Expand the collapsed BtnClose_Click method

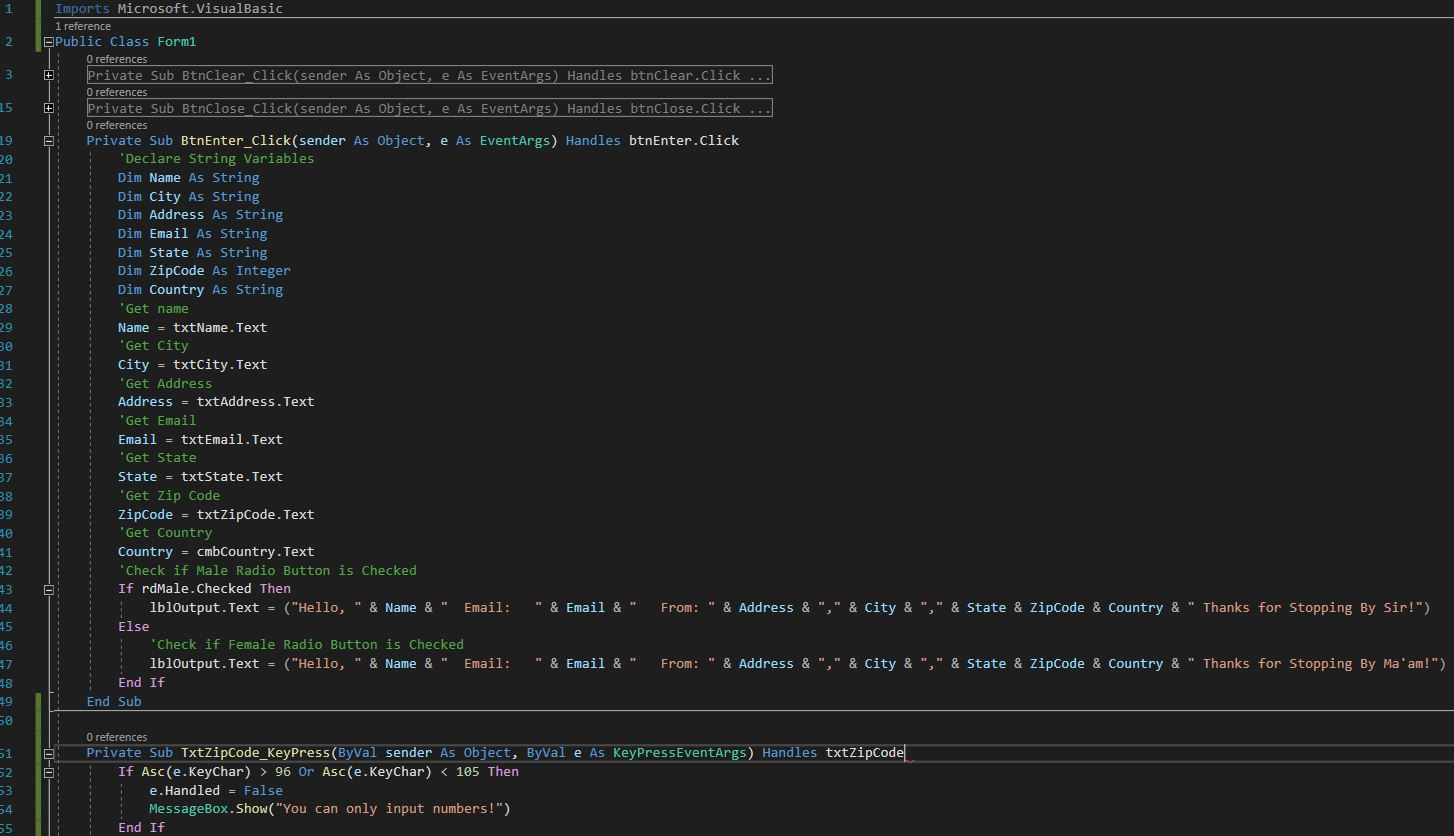click(x=48, y=107)
